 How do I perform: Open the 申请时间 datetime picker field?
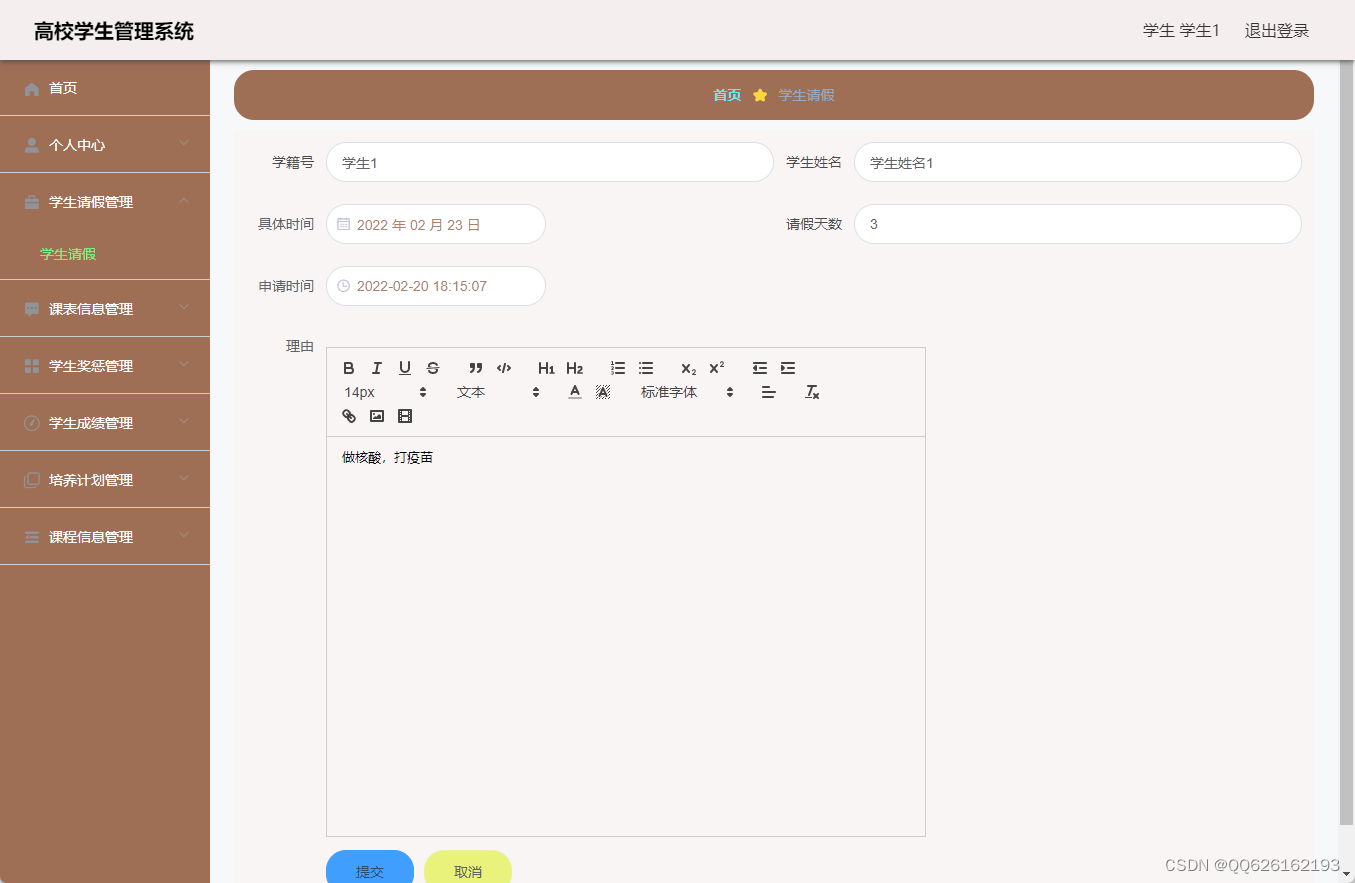[436, 286]
